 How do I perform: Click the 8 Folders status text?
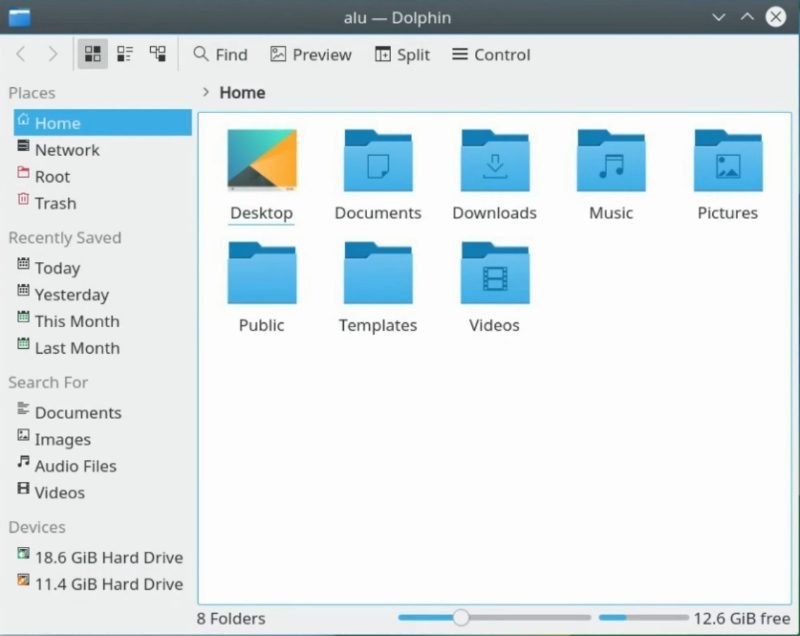pyautogui.click(x=231, y=618)
